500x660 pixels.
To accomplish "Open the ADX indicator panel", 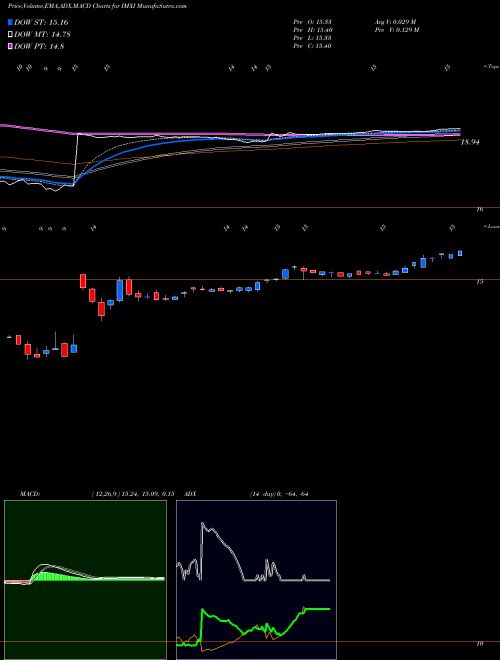I will coord(256,580).
